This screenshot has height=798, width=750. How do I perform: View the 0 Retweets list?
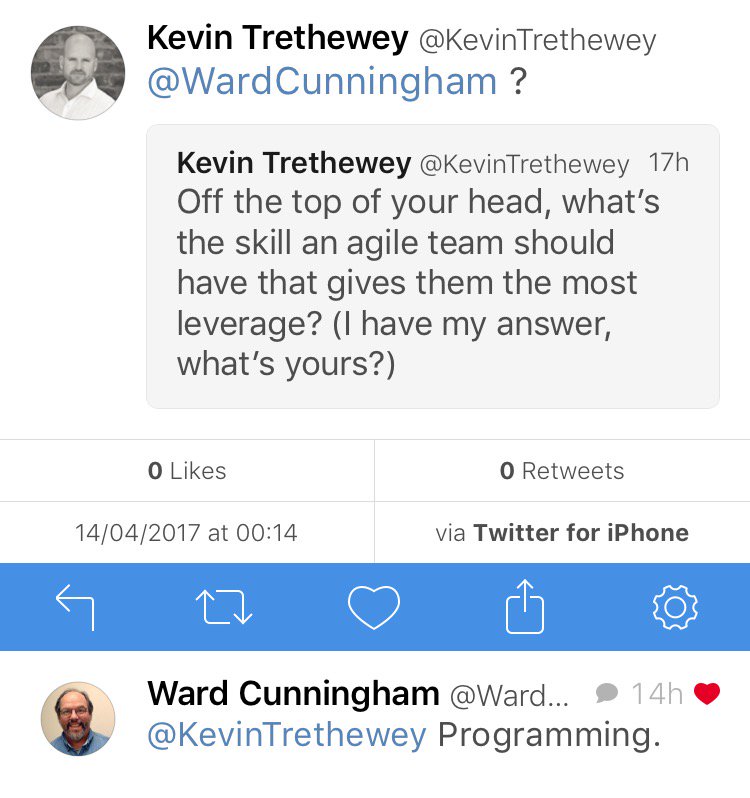(562, 471)
